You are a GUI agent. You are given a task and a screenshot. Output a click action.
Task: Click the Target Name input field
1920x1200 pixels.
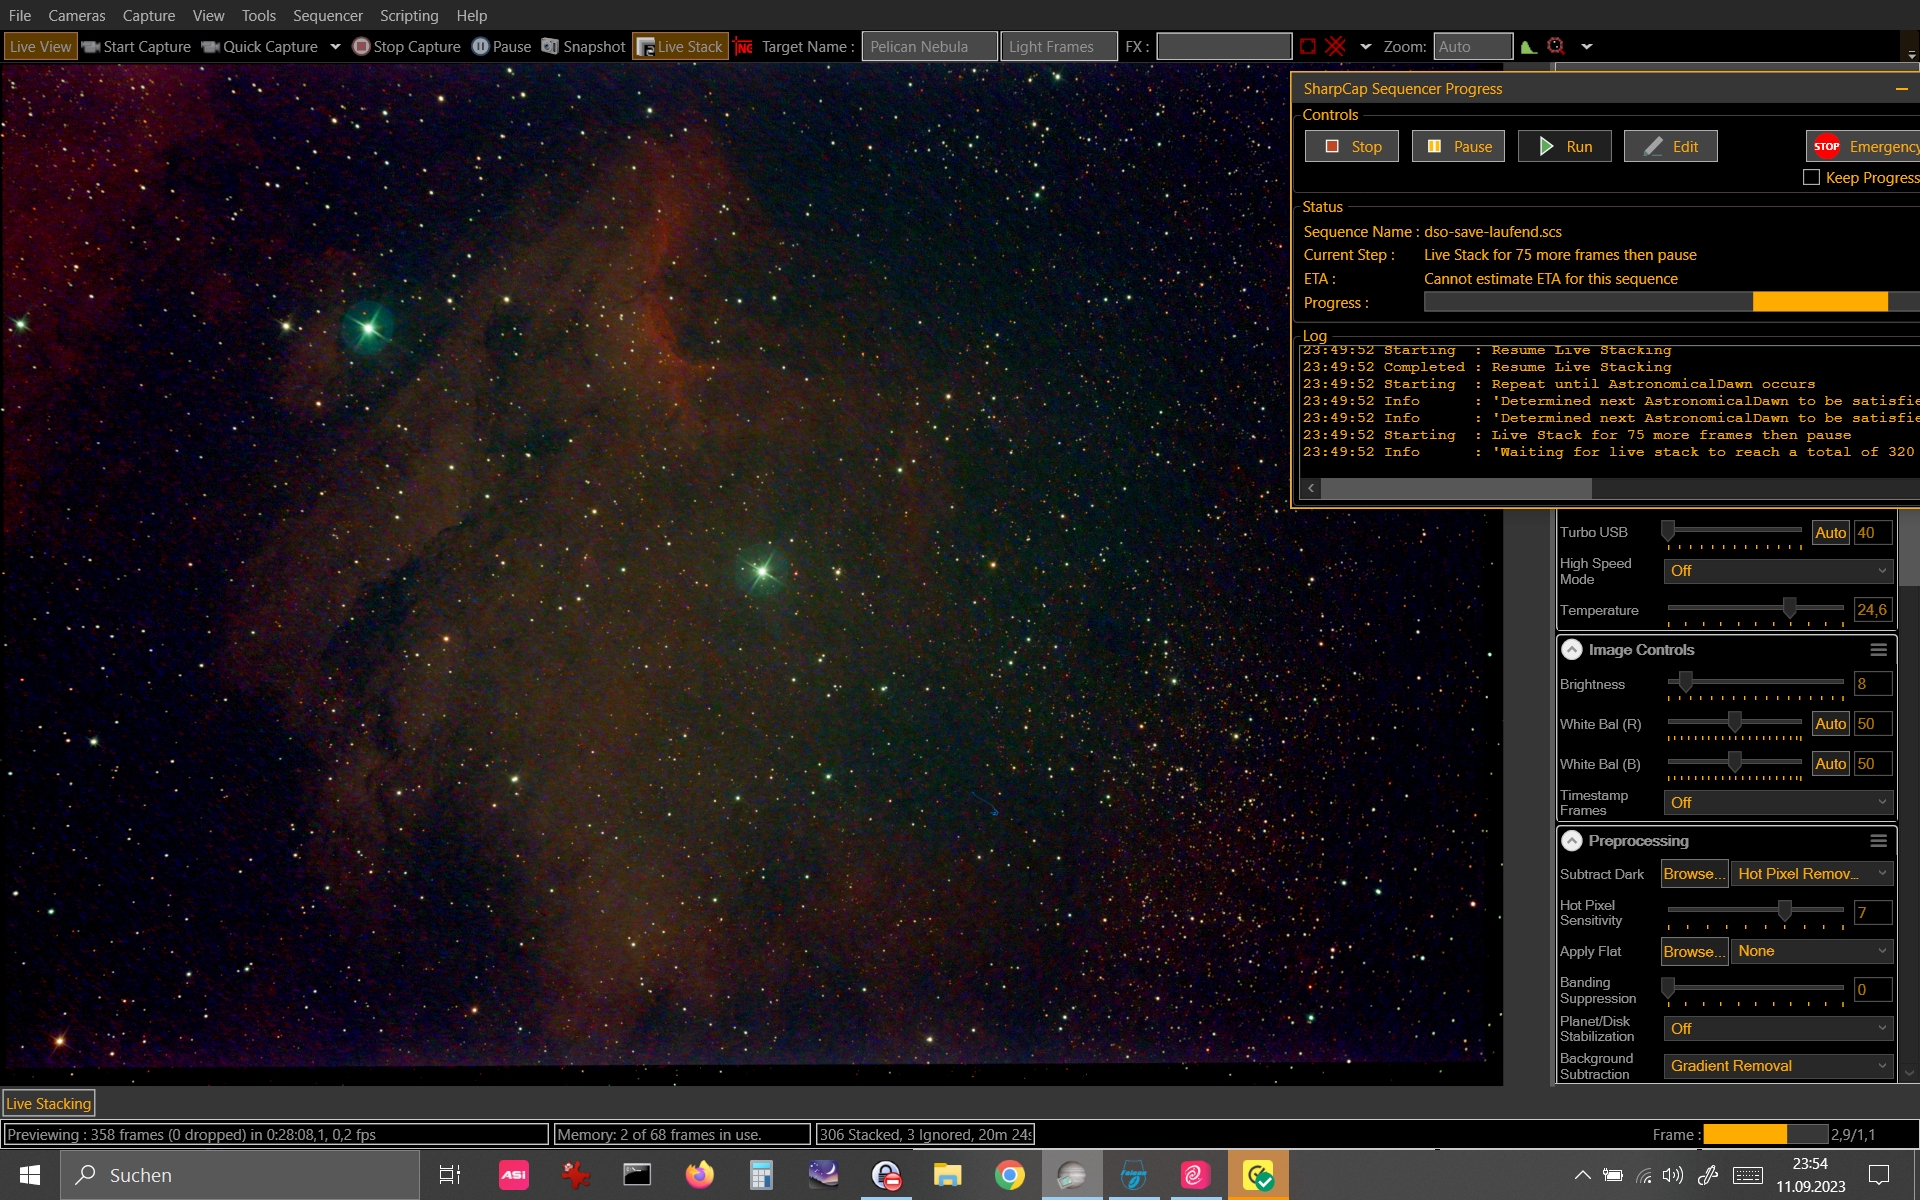point(929,47)
